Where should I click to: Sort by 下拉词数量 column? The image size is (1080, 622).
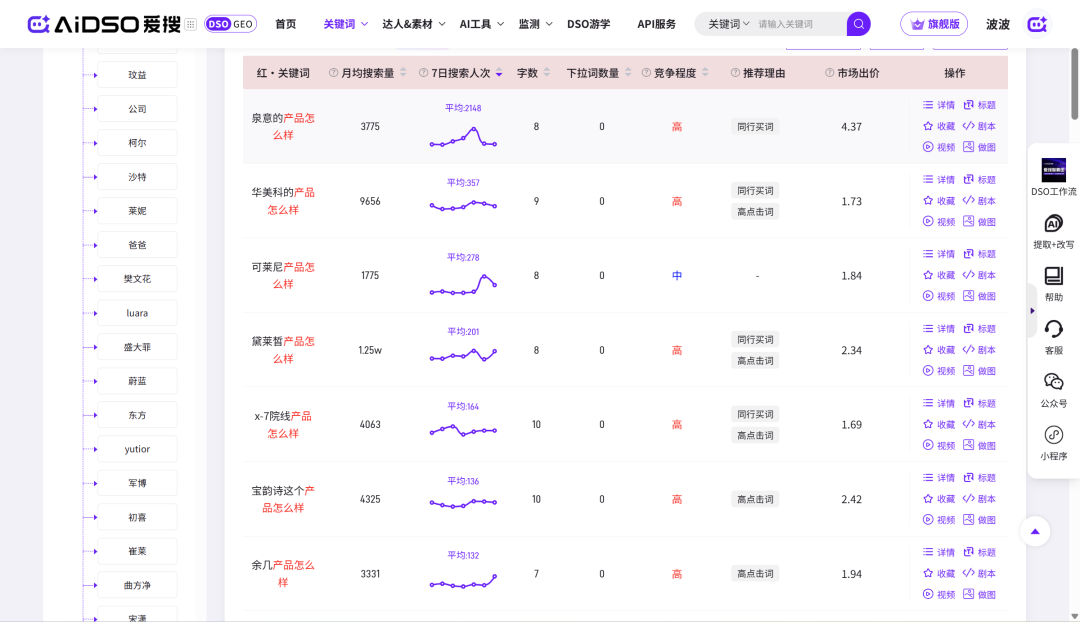pos(627,73)
